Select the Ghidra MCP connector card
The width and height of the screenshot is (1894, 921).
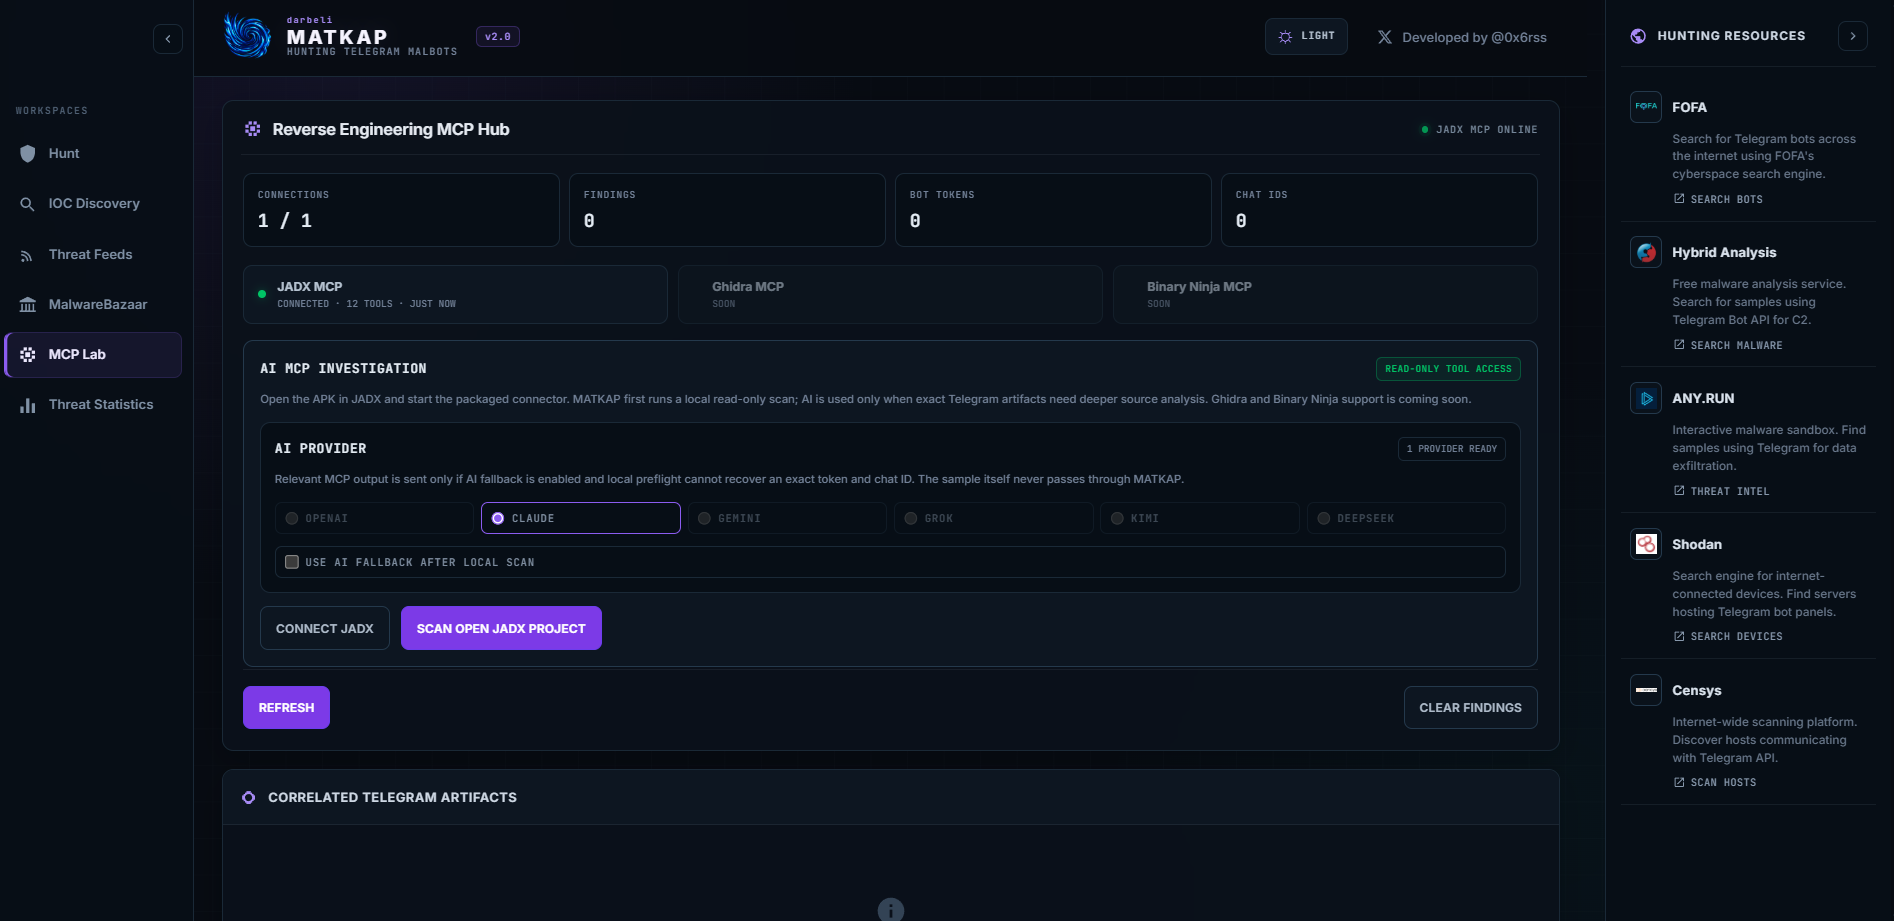pos(890,294)
